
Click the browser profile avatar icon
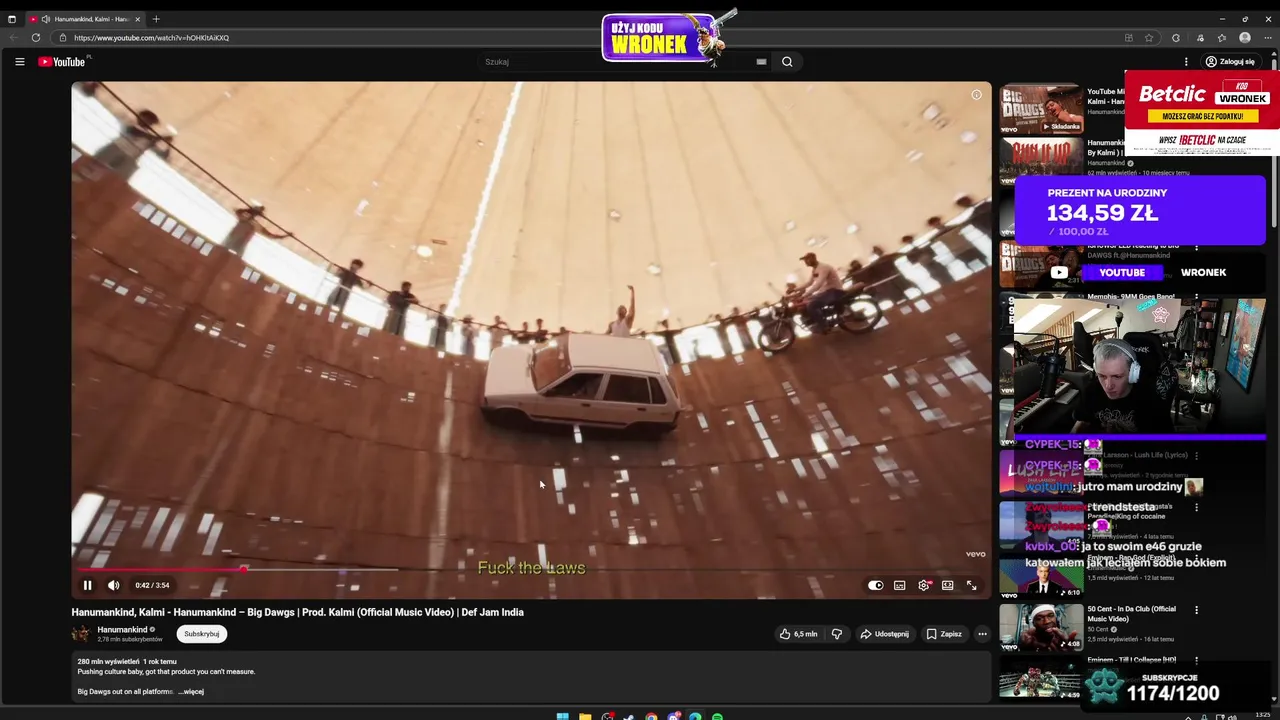(x=1245, y=37)
